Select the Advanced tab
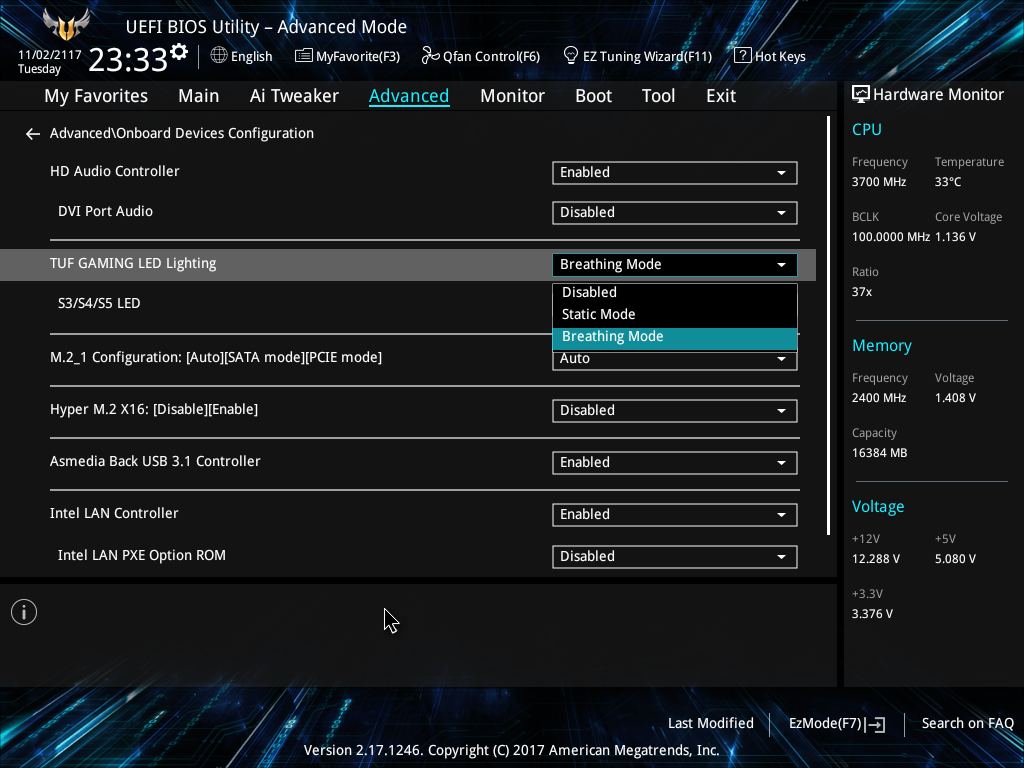Screen dimensions: 1024x768 coord(409,96)
